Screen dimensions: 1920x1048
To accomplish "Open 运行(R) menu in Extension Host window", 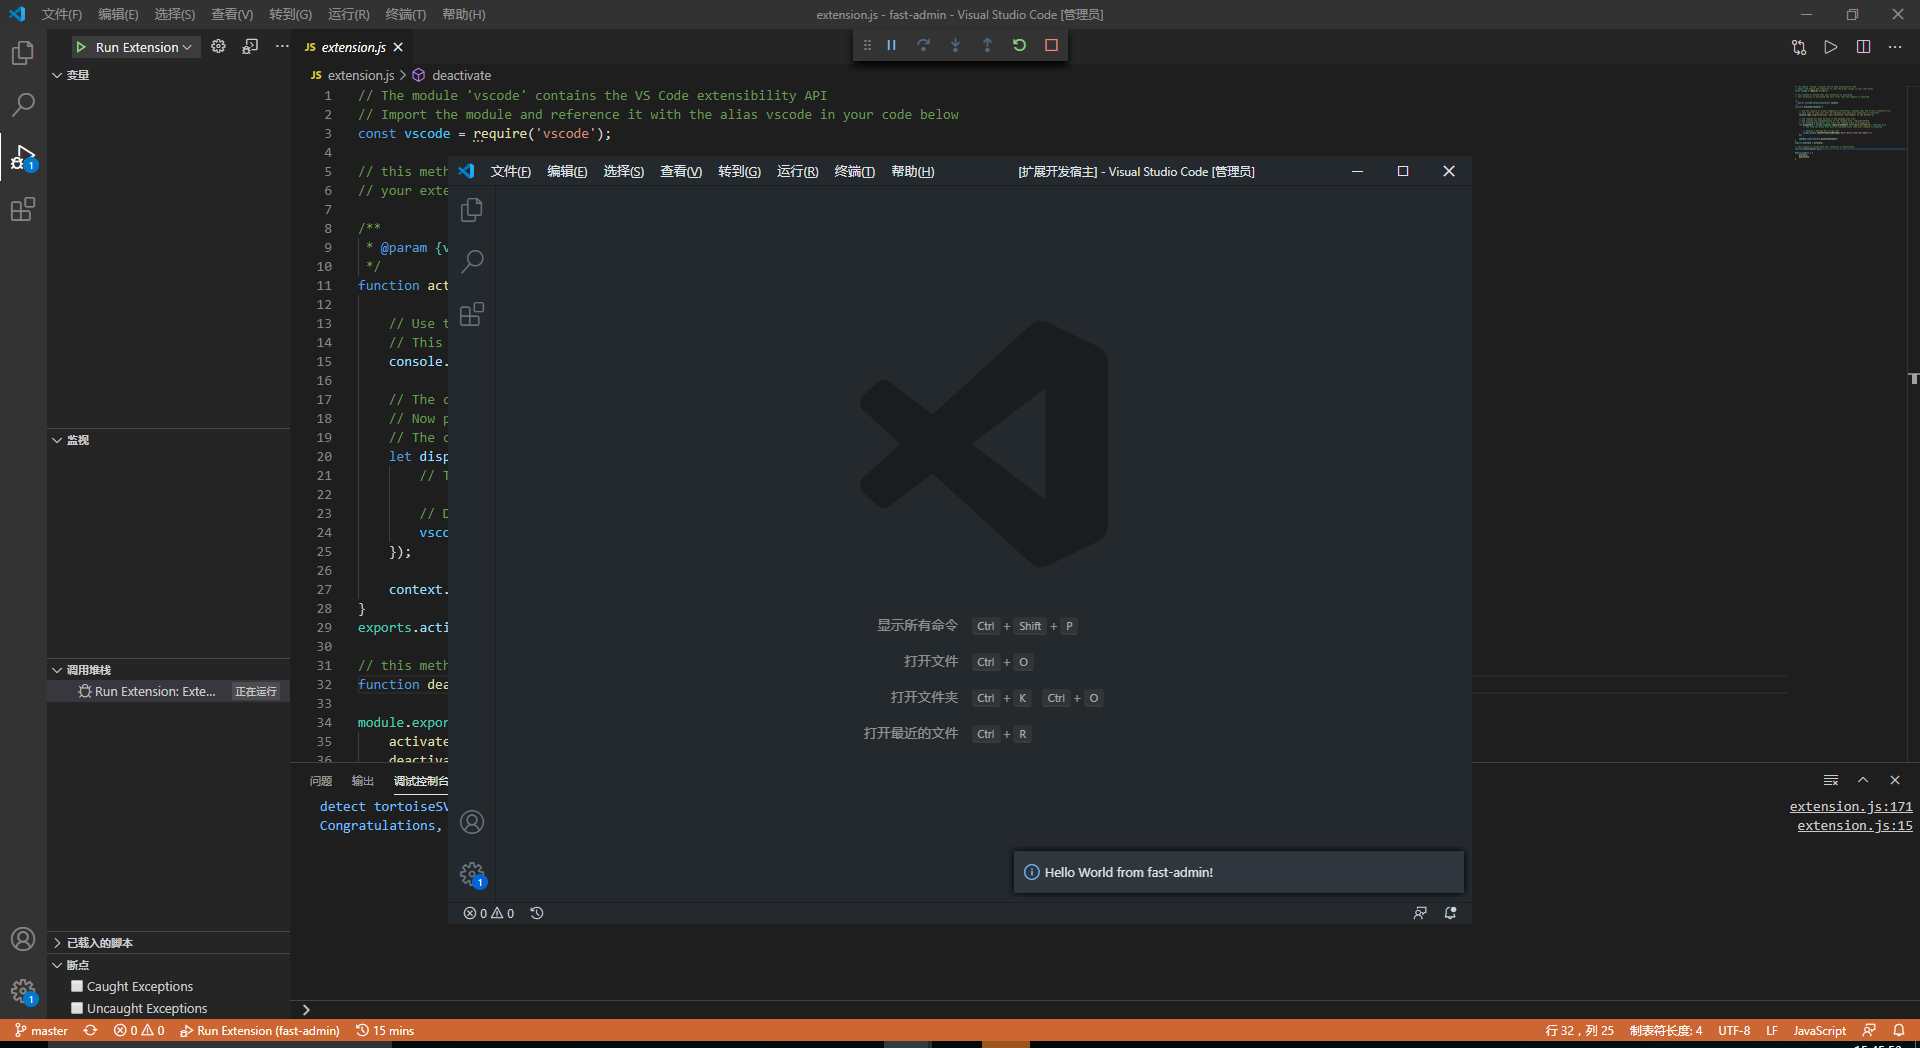I will tap(797, 172).
